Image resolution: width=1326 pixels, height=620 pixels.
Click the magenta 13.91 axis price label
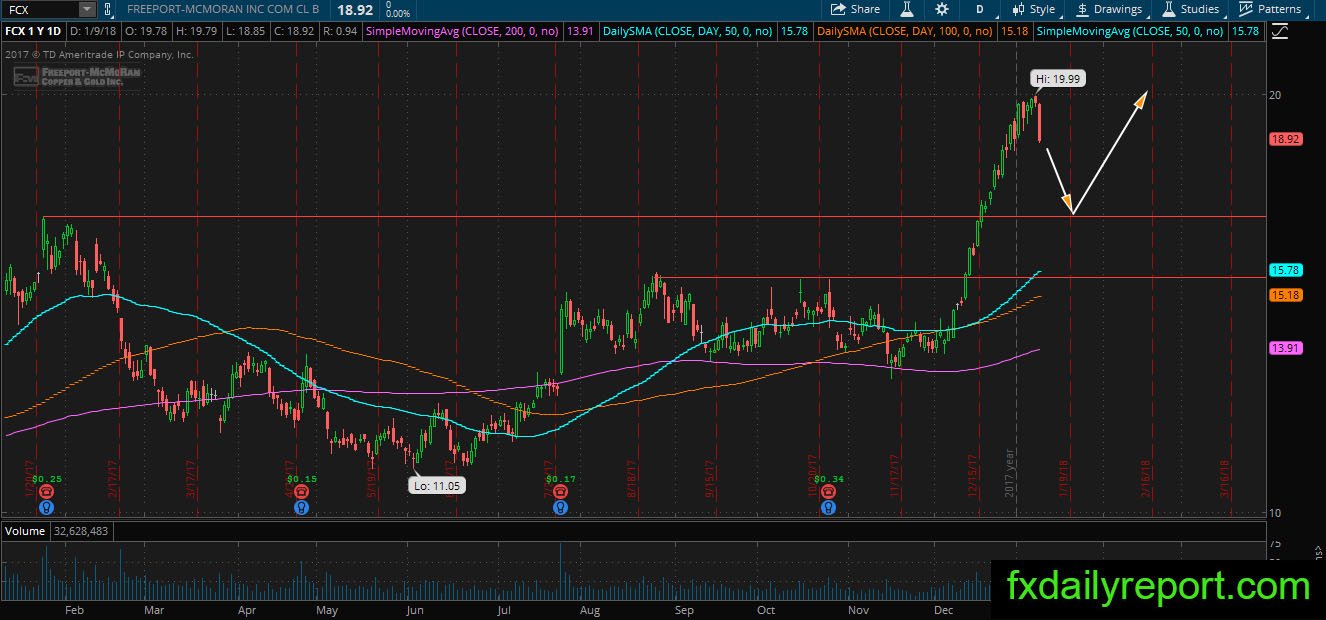click(x=1285, y=347)
